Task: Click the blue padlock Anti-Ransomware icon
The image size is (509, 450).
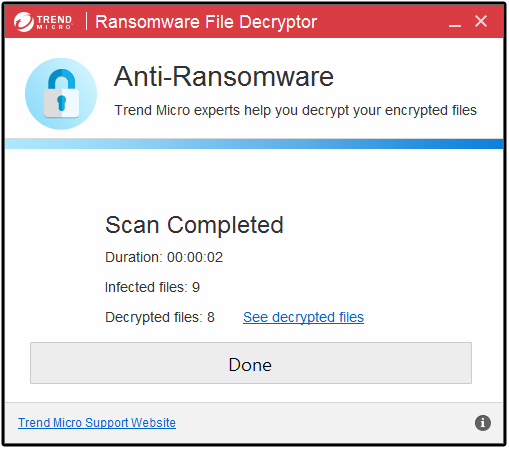Action: [61, 94]
